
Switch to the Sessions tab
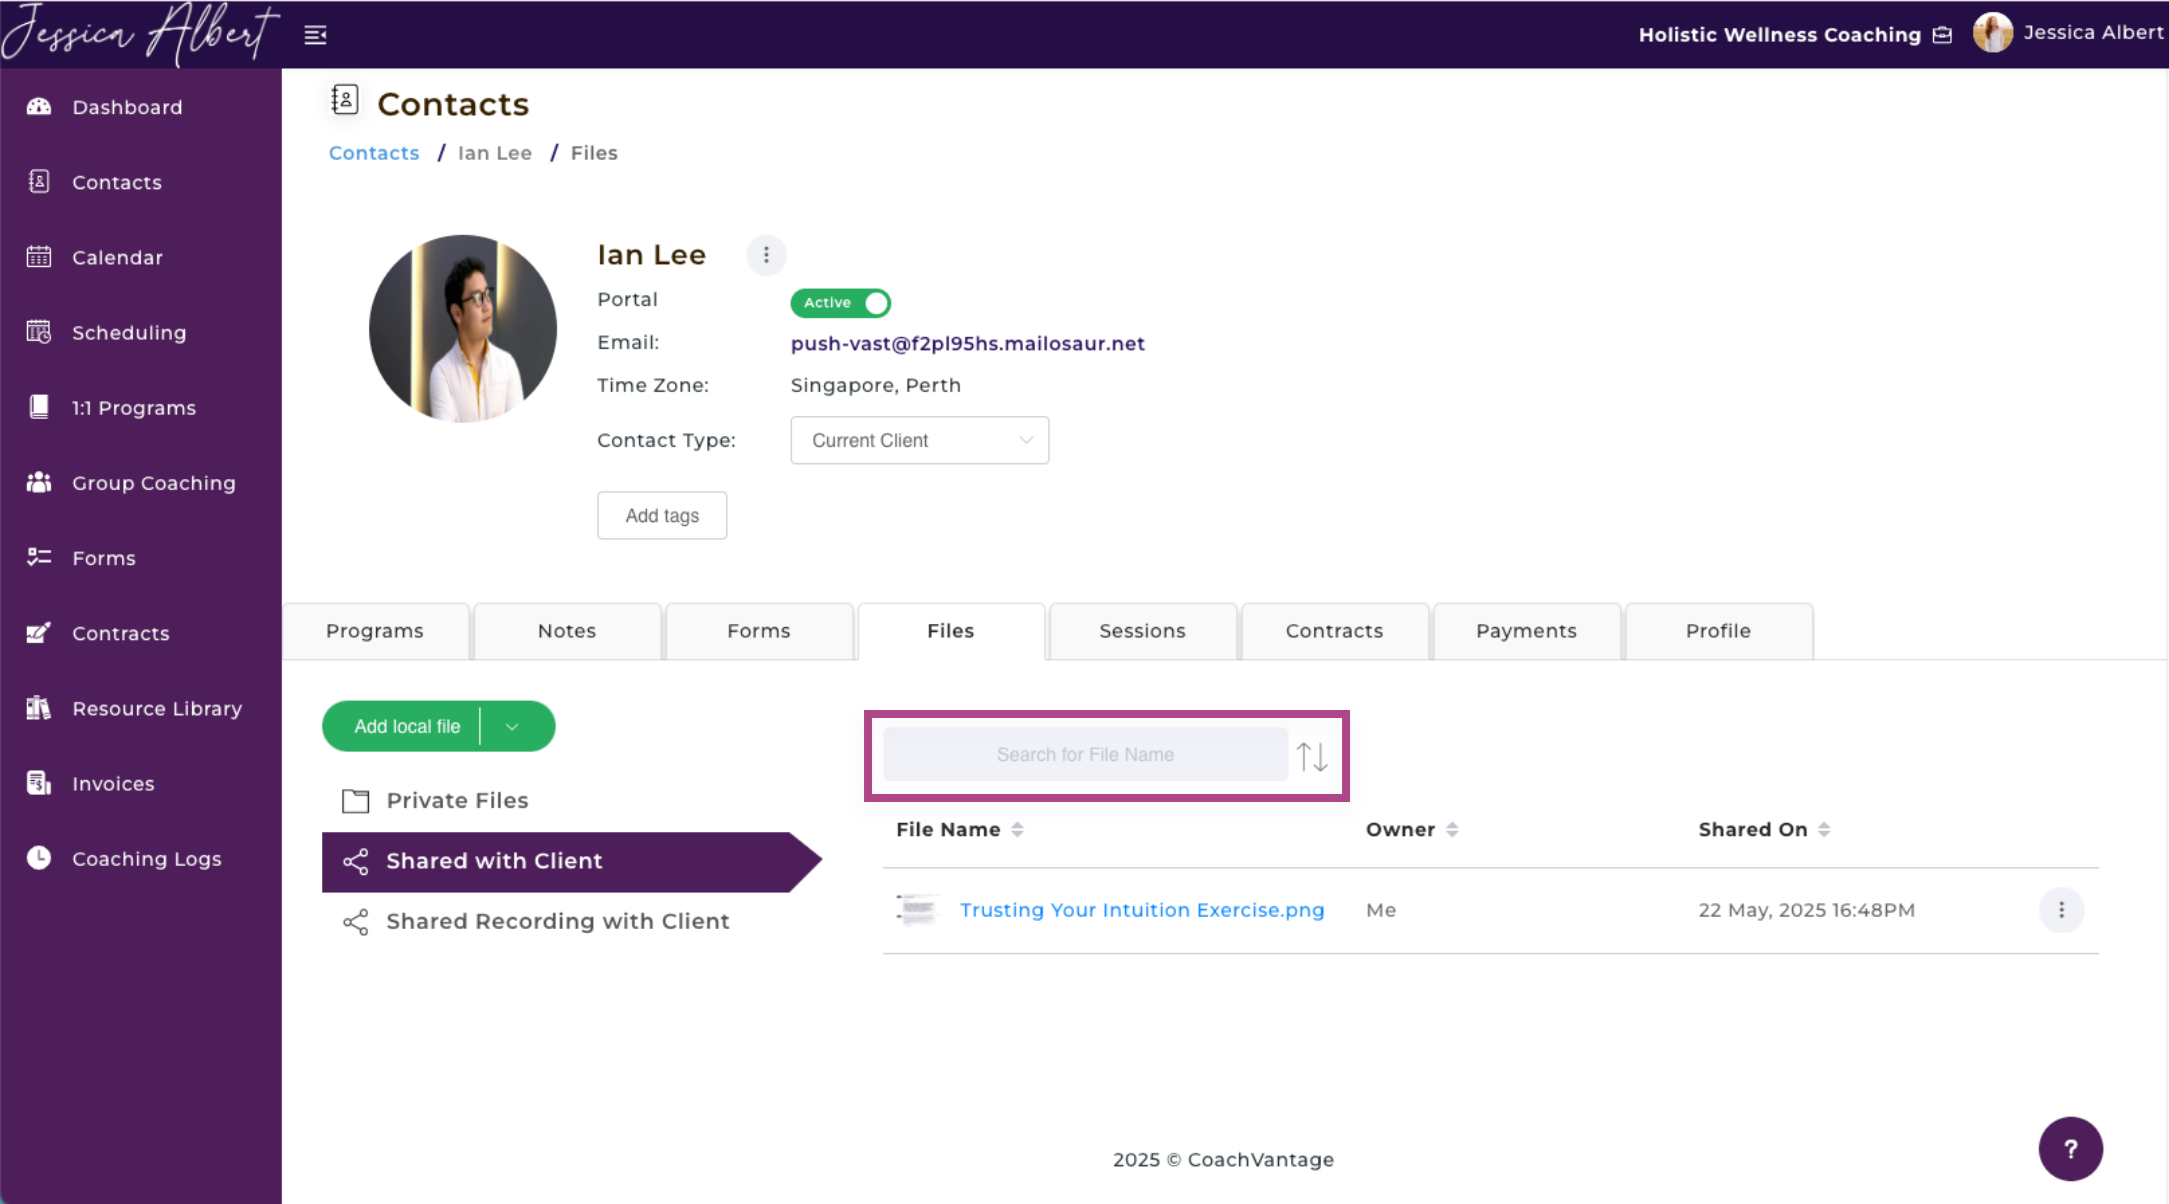point(1143,631)
